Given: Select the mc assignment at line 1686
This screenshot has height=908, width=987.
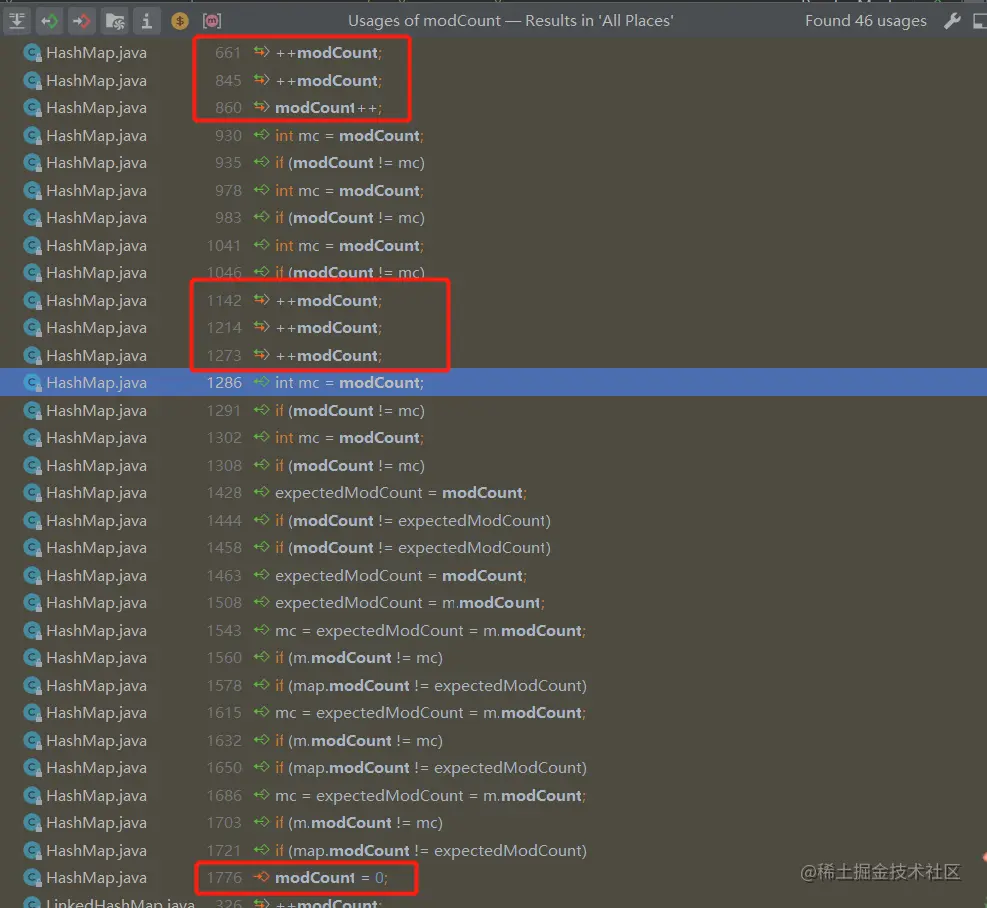Looking at the screenshot, I should [x=494, y=795].
